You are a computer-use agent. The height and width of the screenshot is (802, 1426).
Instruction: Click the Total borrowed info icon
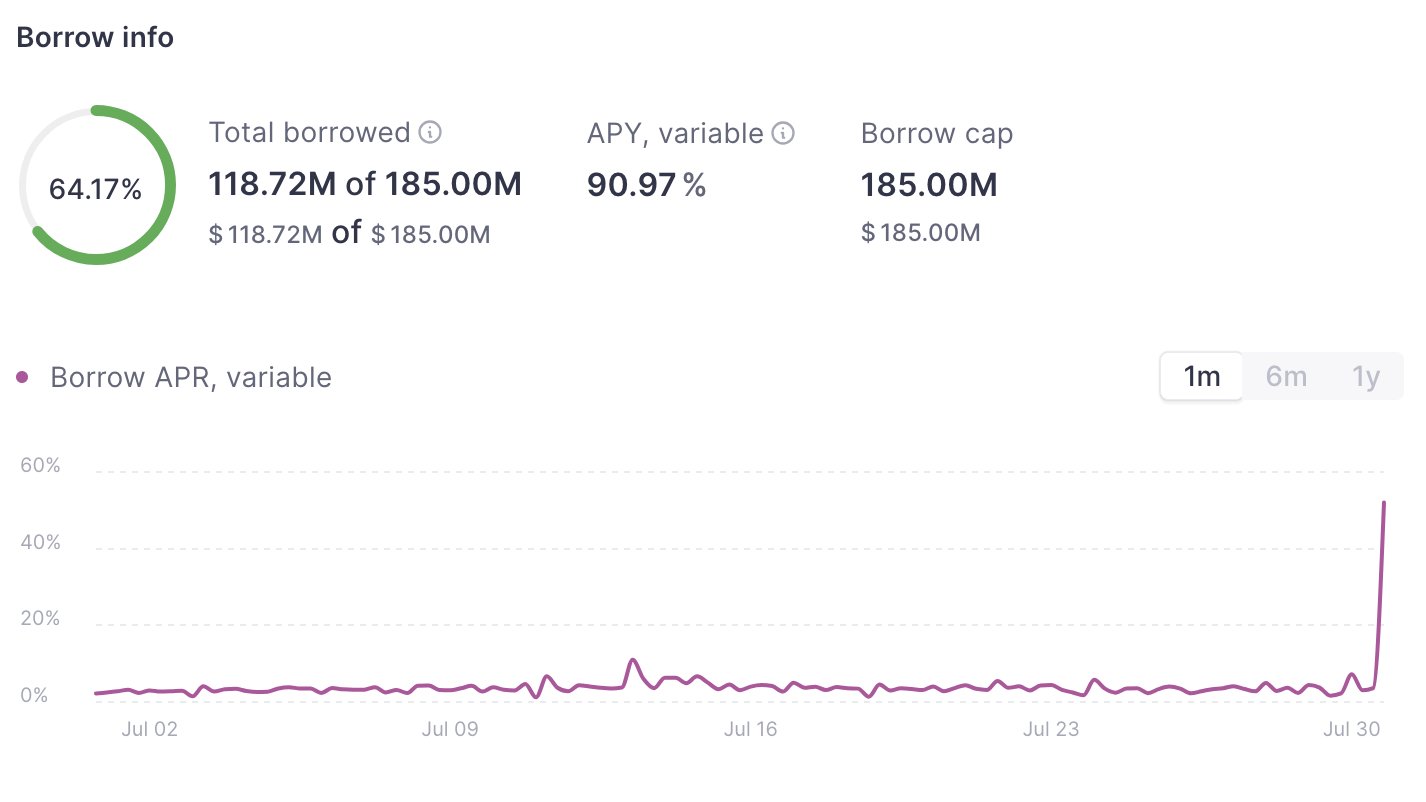tap(430, 132)
